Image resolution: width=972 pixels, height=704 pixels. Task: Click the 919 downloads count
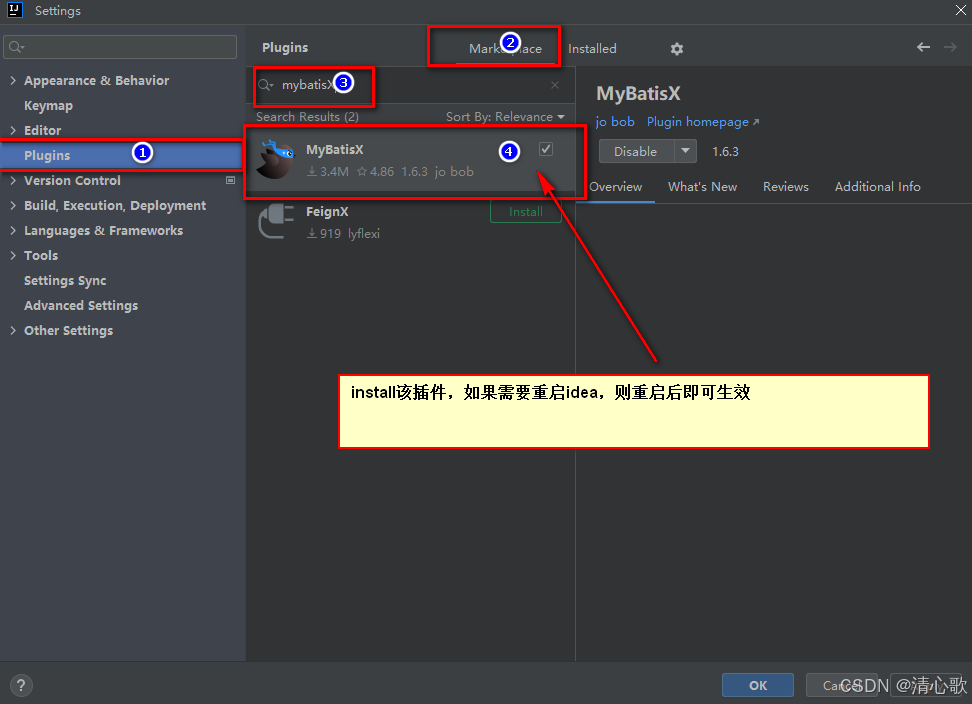click(x=325, y=234)
